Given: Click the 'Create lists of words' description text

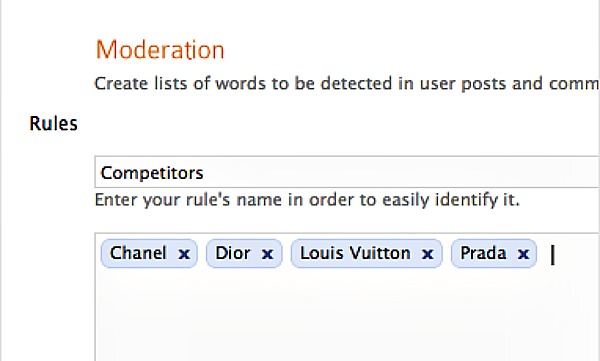Looking at the screenshot, I should click(x=346, y=84).
